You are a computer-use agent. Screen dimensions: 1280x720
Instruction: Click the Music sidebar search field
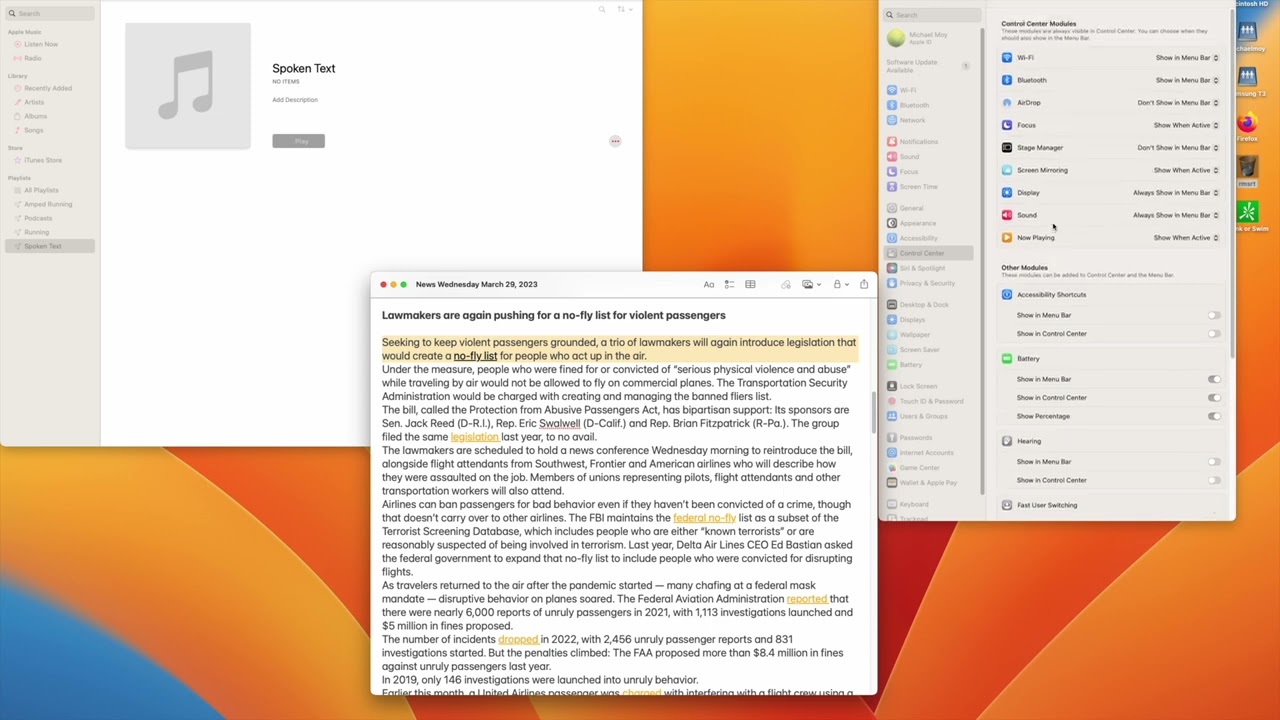(50, 13)
